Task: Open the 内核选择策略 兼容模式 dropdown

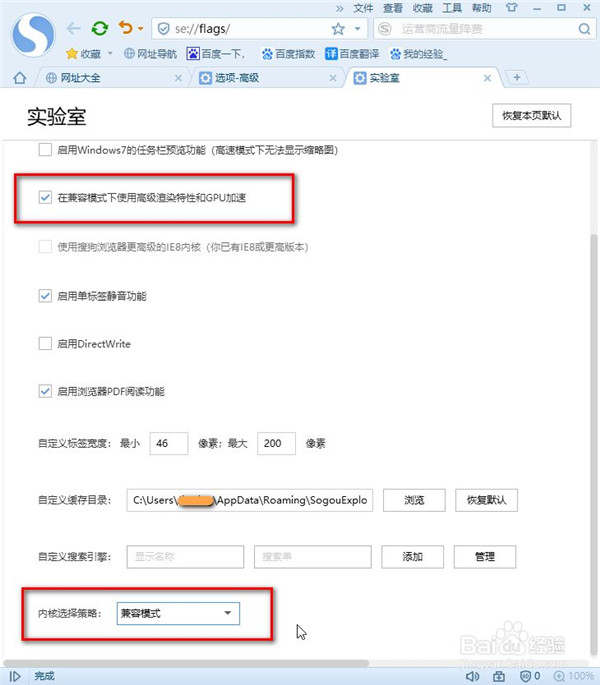Action: click(x=176, y=613)
